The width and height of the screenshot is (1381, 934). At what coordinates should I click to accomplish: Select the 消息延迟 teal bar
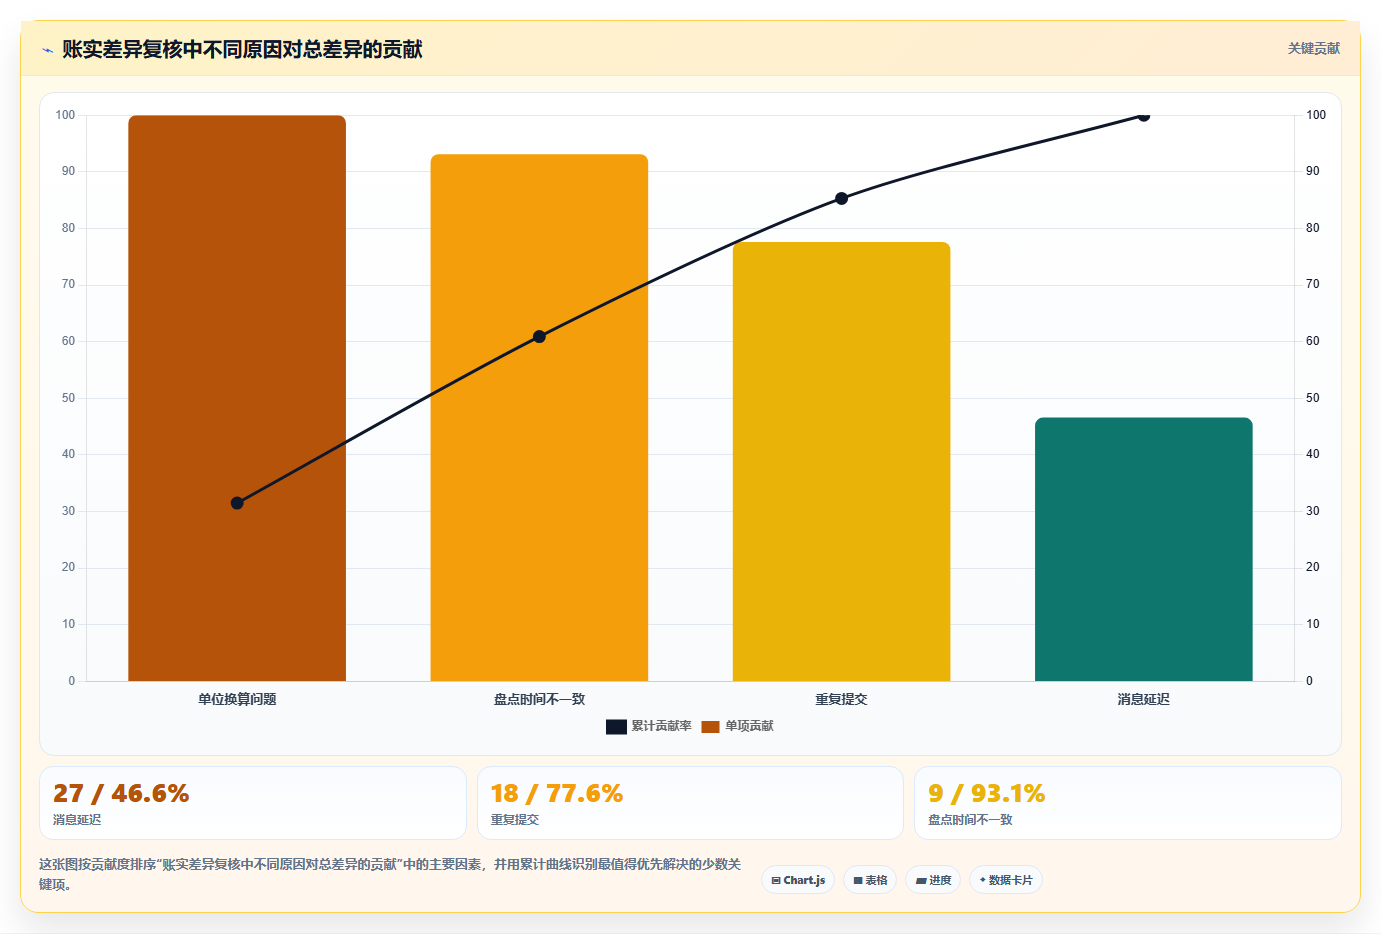point(1143,549)
